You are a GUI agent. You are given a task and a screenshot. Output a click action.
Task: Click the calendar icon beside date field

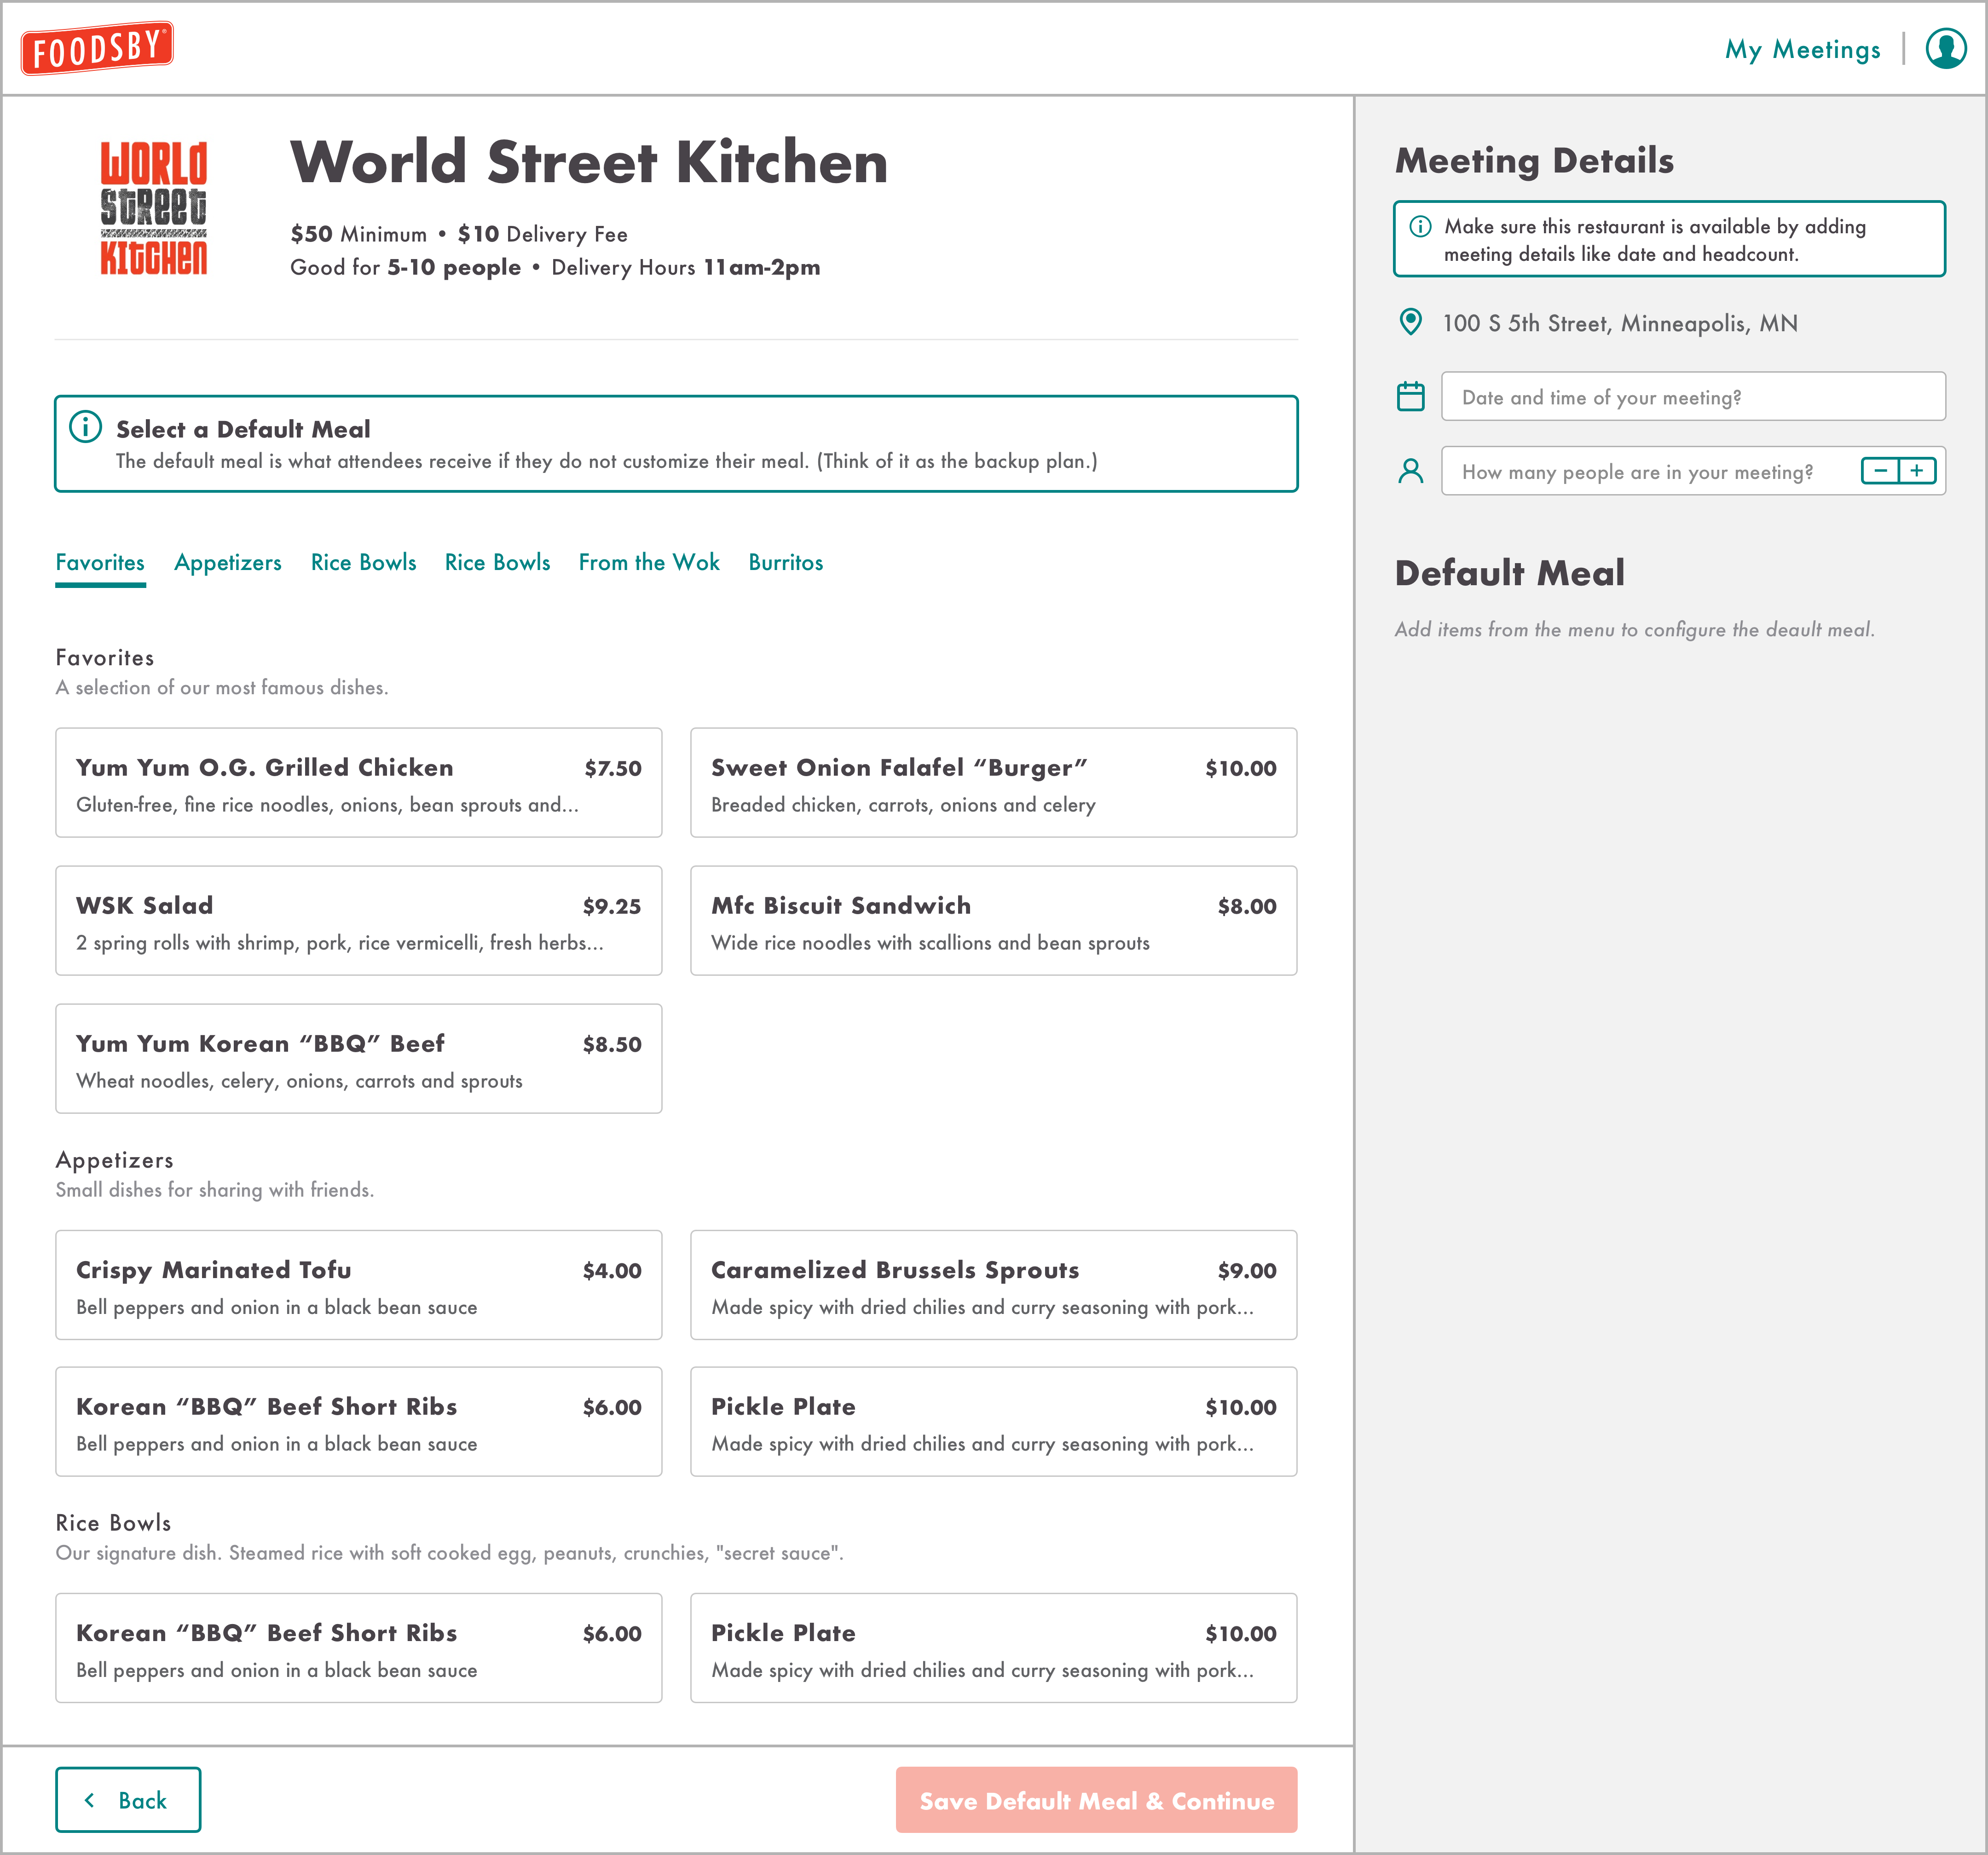point(1410,396)
